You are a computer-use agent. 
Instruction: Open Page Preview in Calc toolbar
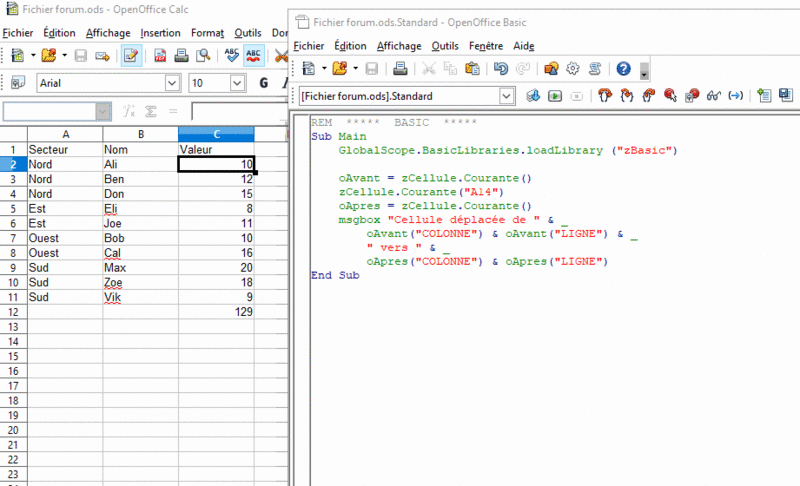coord(204,56)
